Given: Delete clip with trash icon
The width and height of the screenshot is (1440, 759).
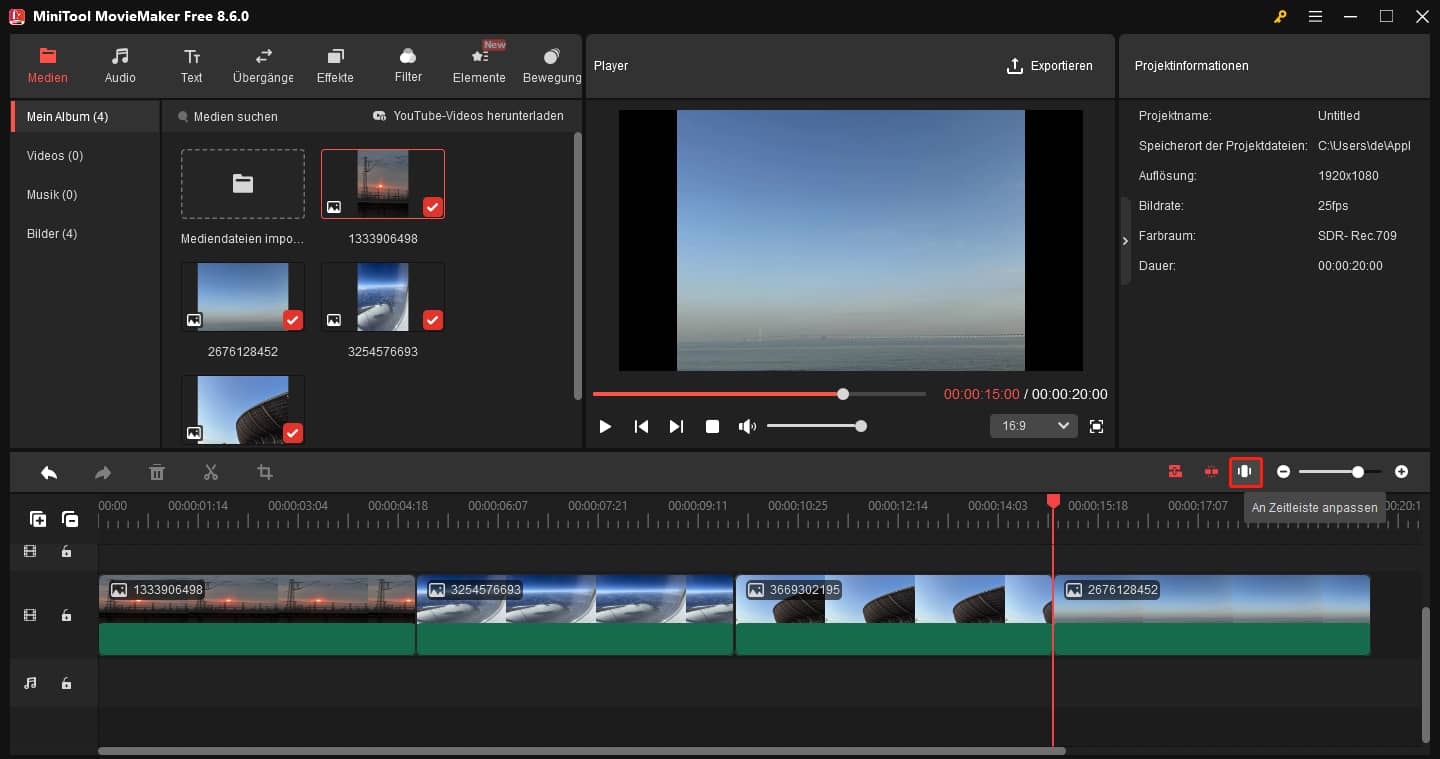Looking at the screenshot, I should click(x=157, y=472).
